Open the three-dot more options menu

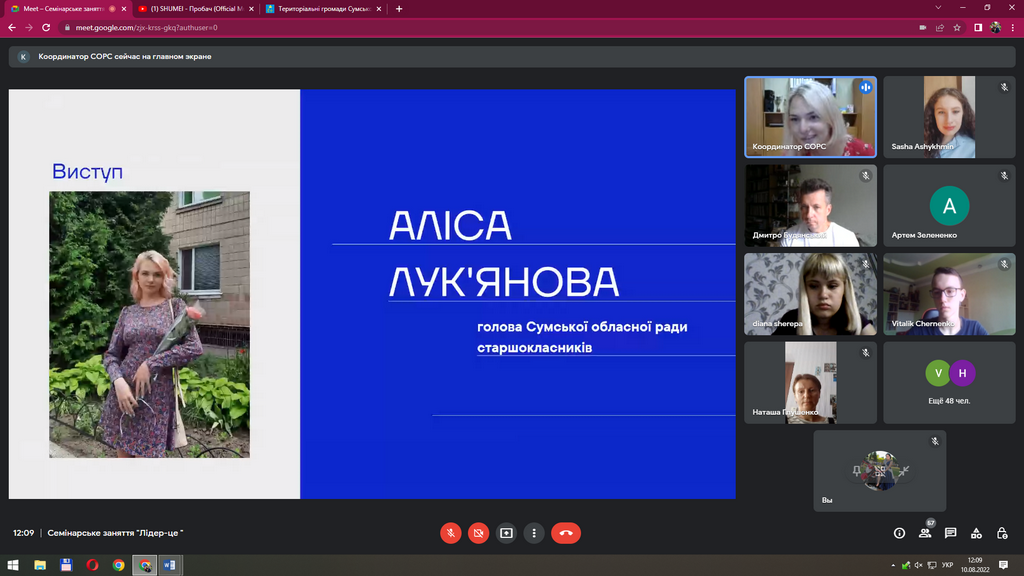point(535,533)
